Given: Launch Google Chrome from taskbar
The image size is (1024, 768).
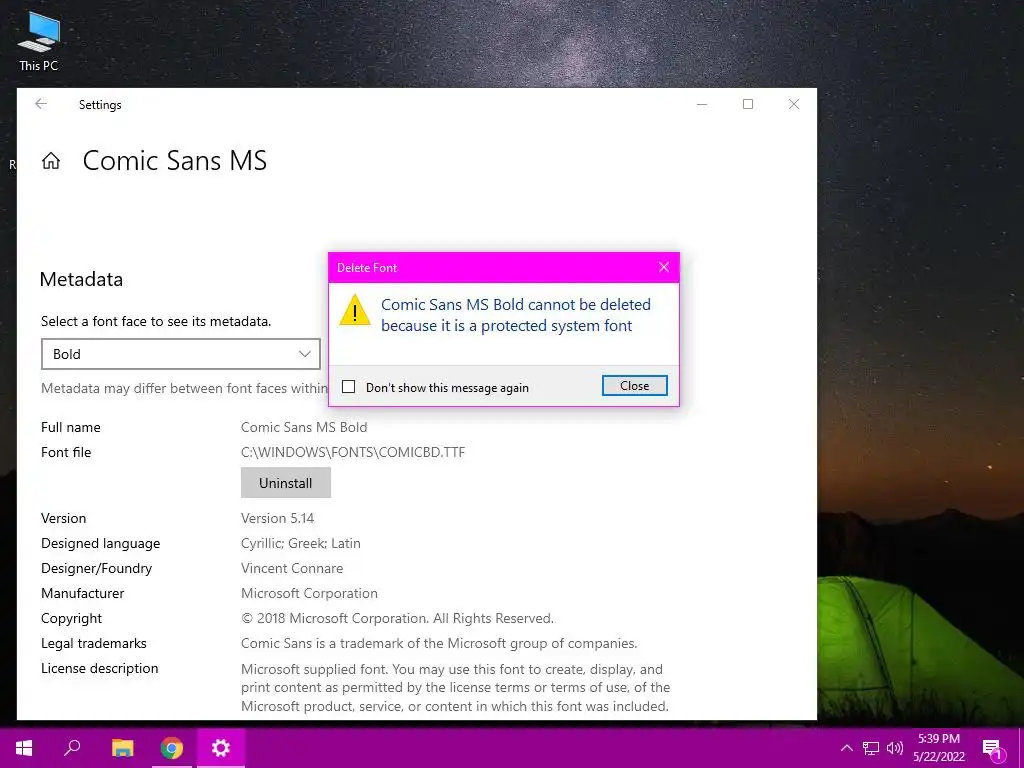Looking at the screenshot, I should 172,748.
